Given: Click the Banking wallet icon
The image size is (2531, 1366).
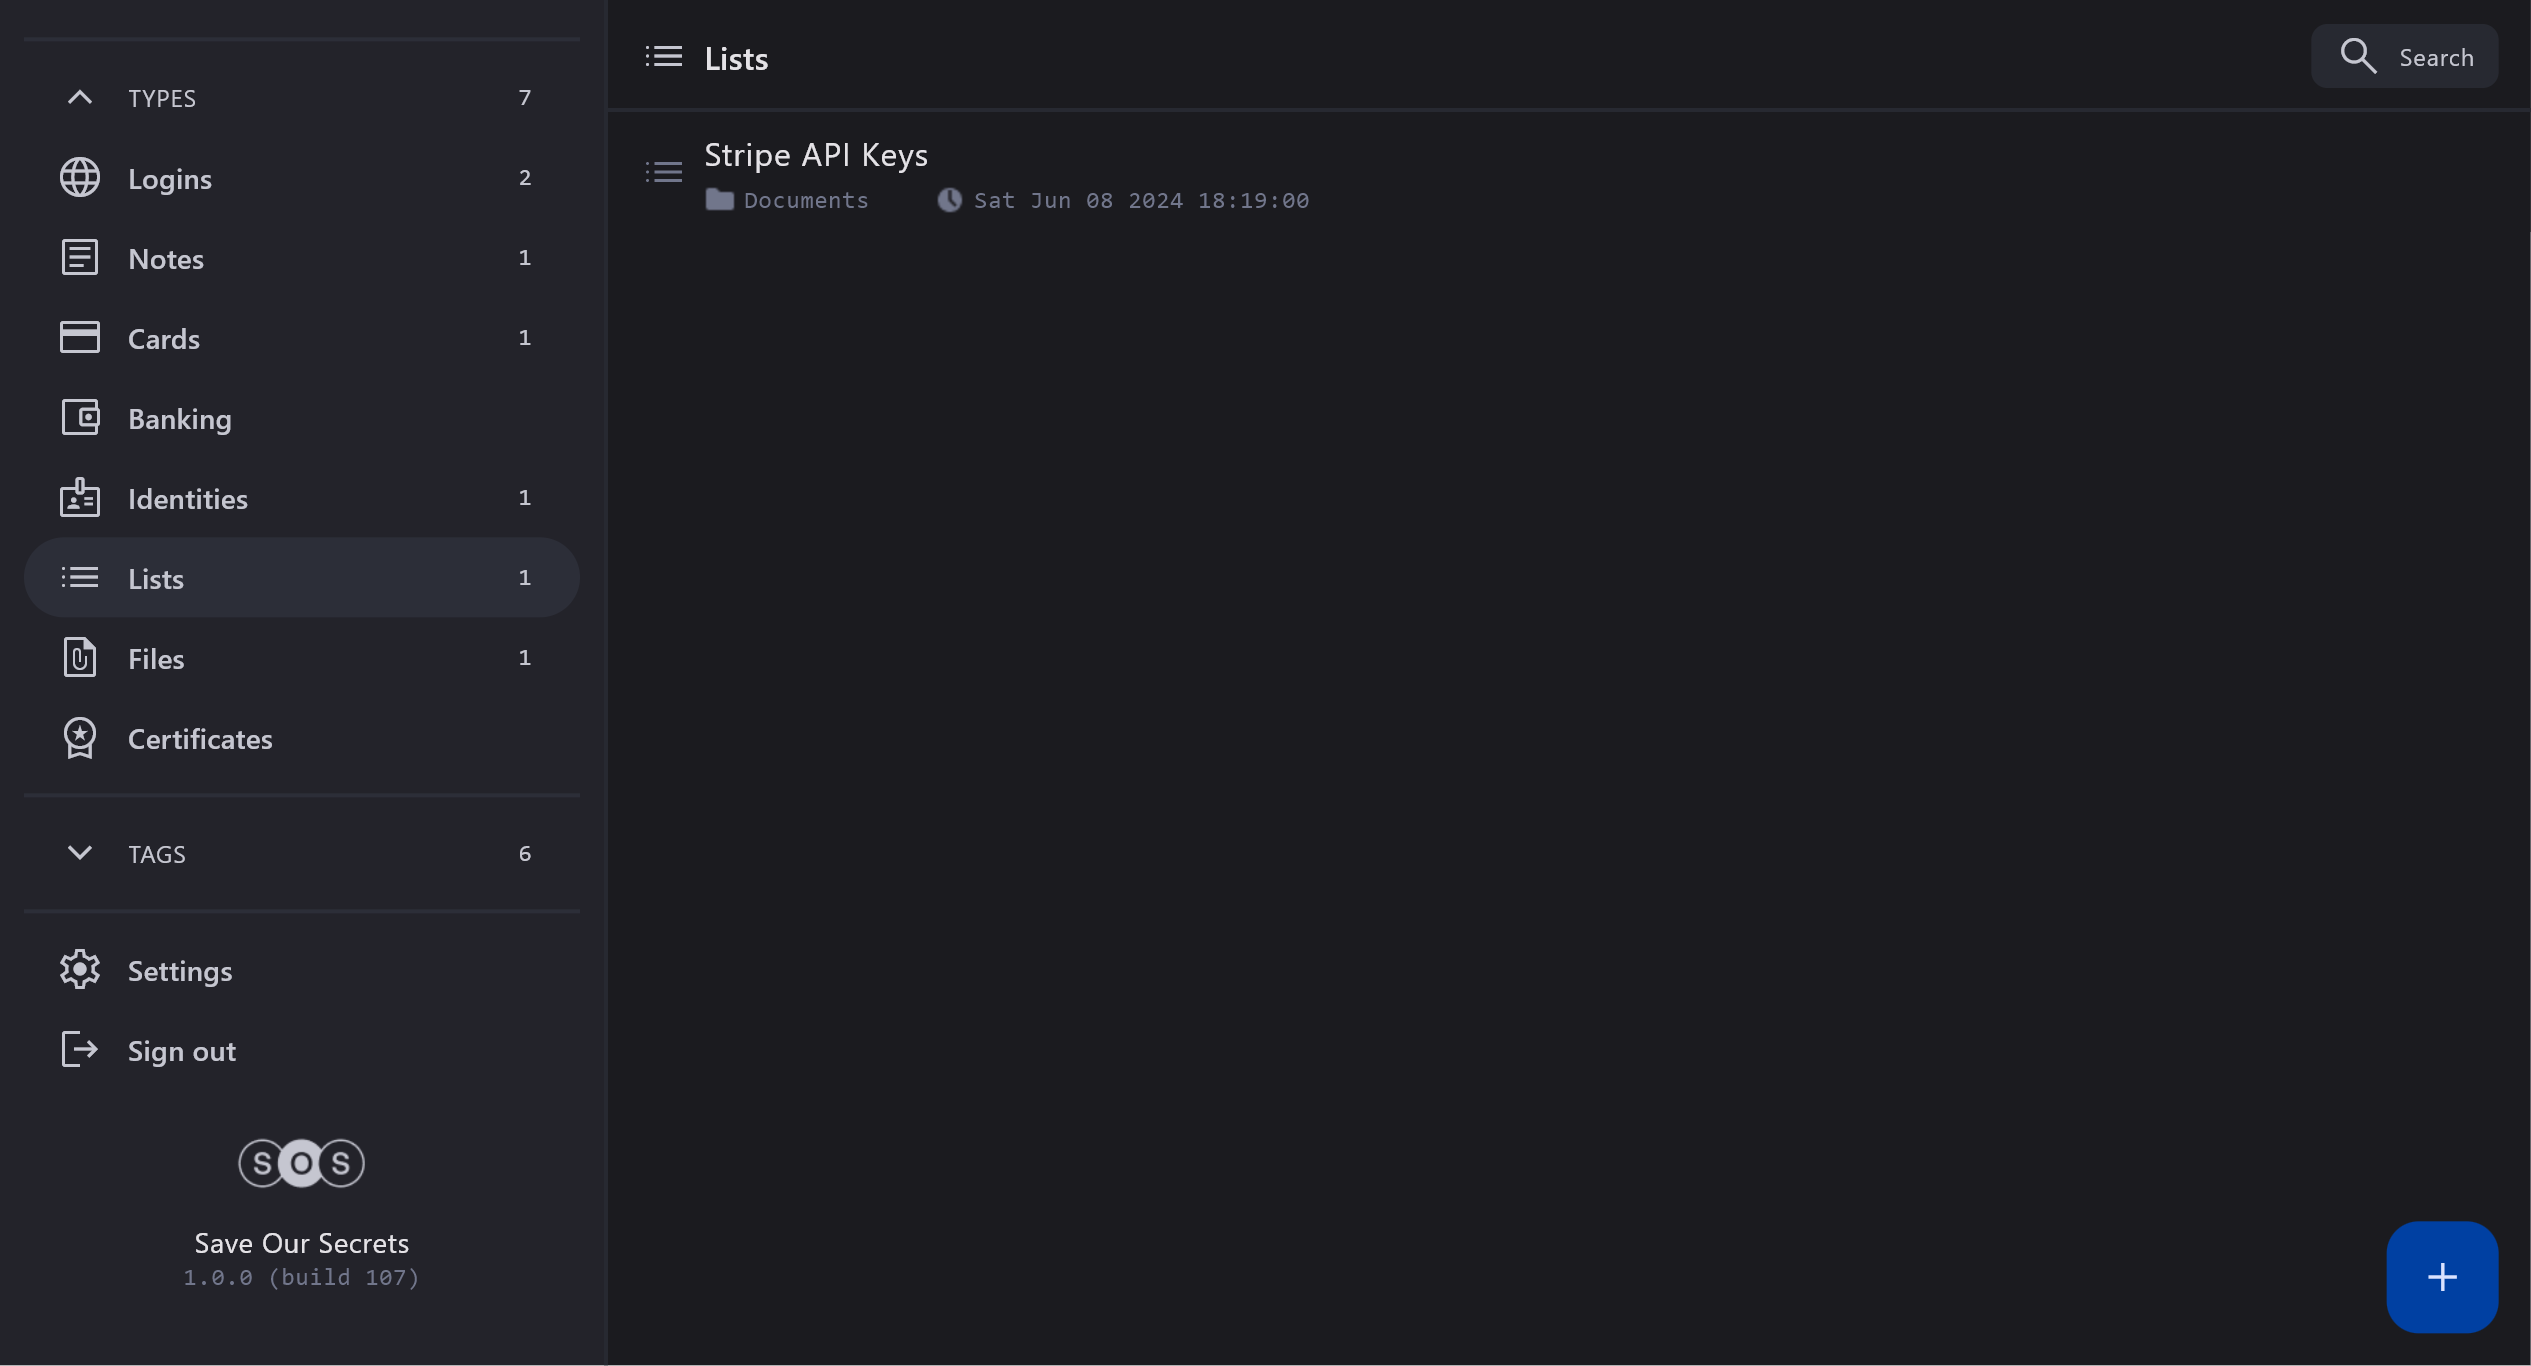Looking at the screenshot, I should click(x=80, y=418).
